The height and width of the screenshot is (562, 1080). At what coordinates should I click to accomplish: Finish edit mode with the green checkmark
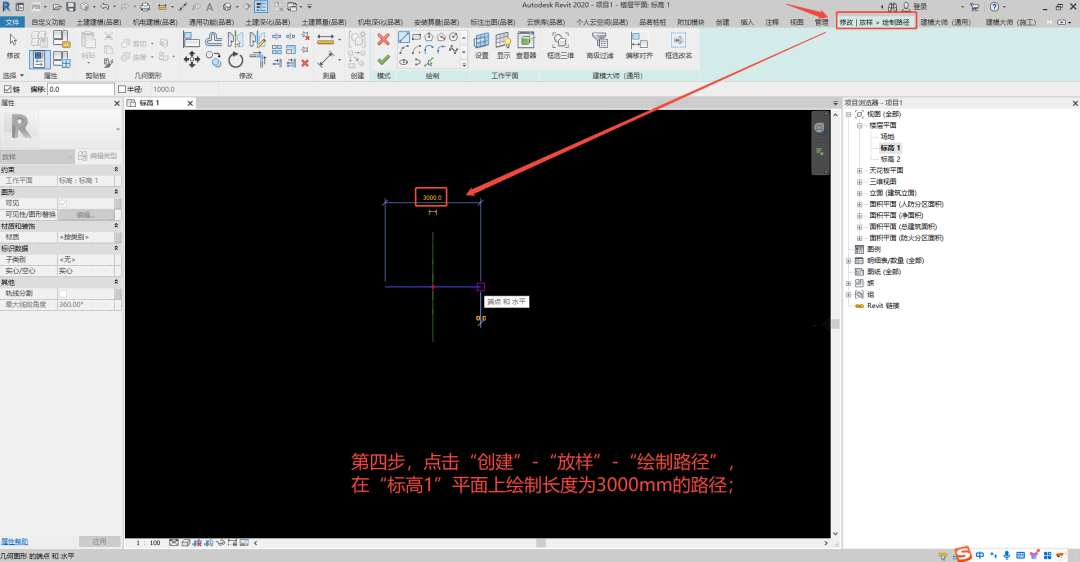384,60
